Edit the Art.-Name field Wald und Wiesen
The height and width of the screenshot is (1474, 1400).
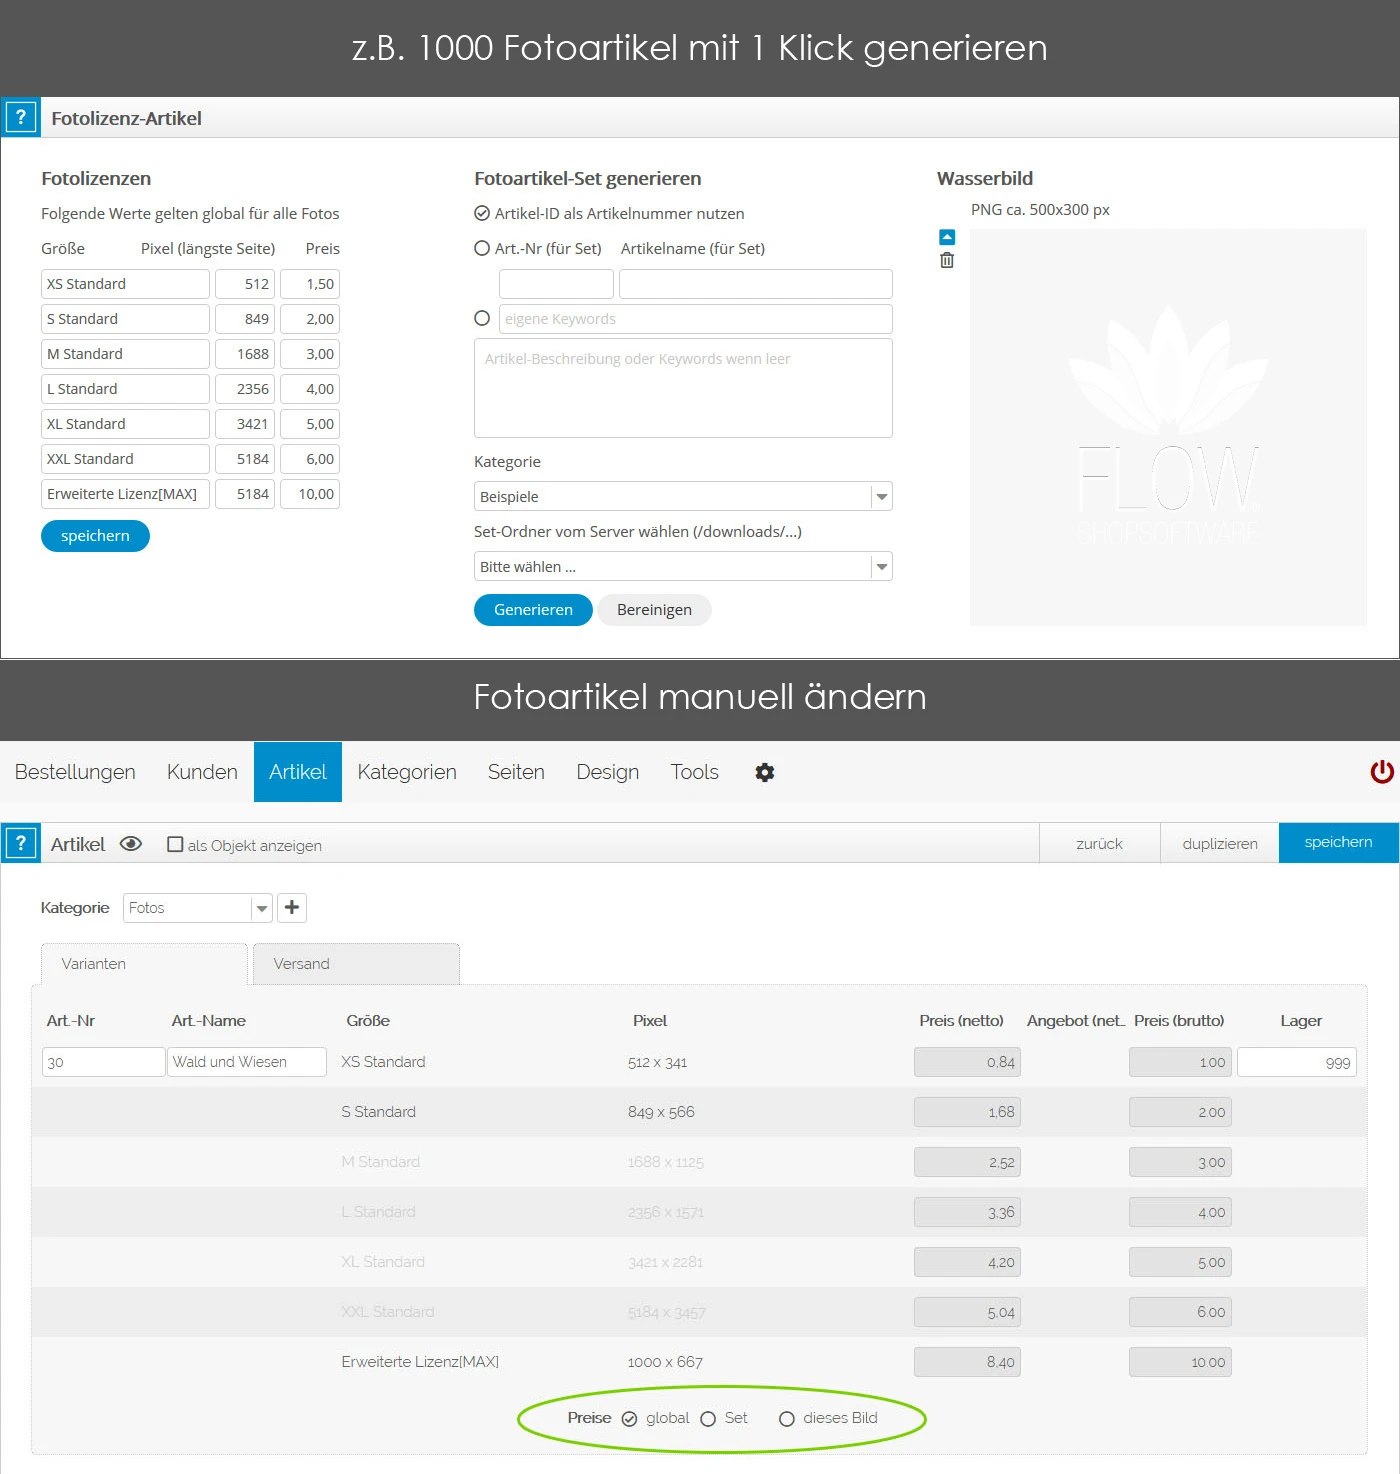247,1062
